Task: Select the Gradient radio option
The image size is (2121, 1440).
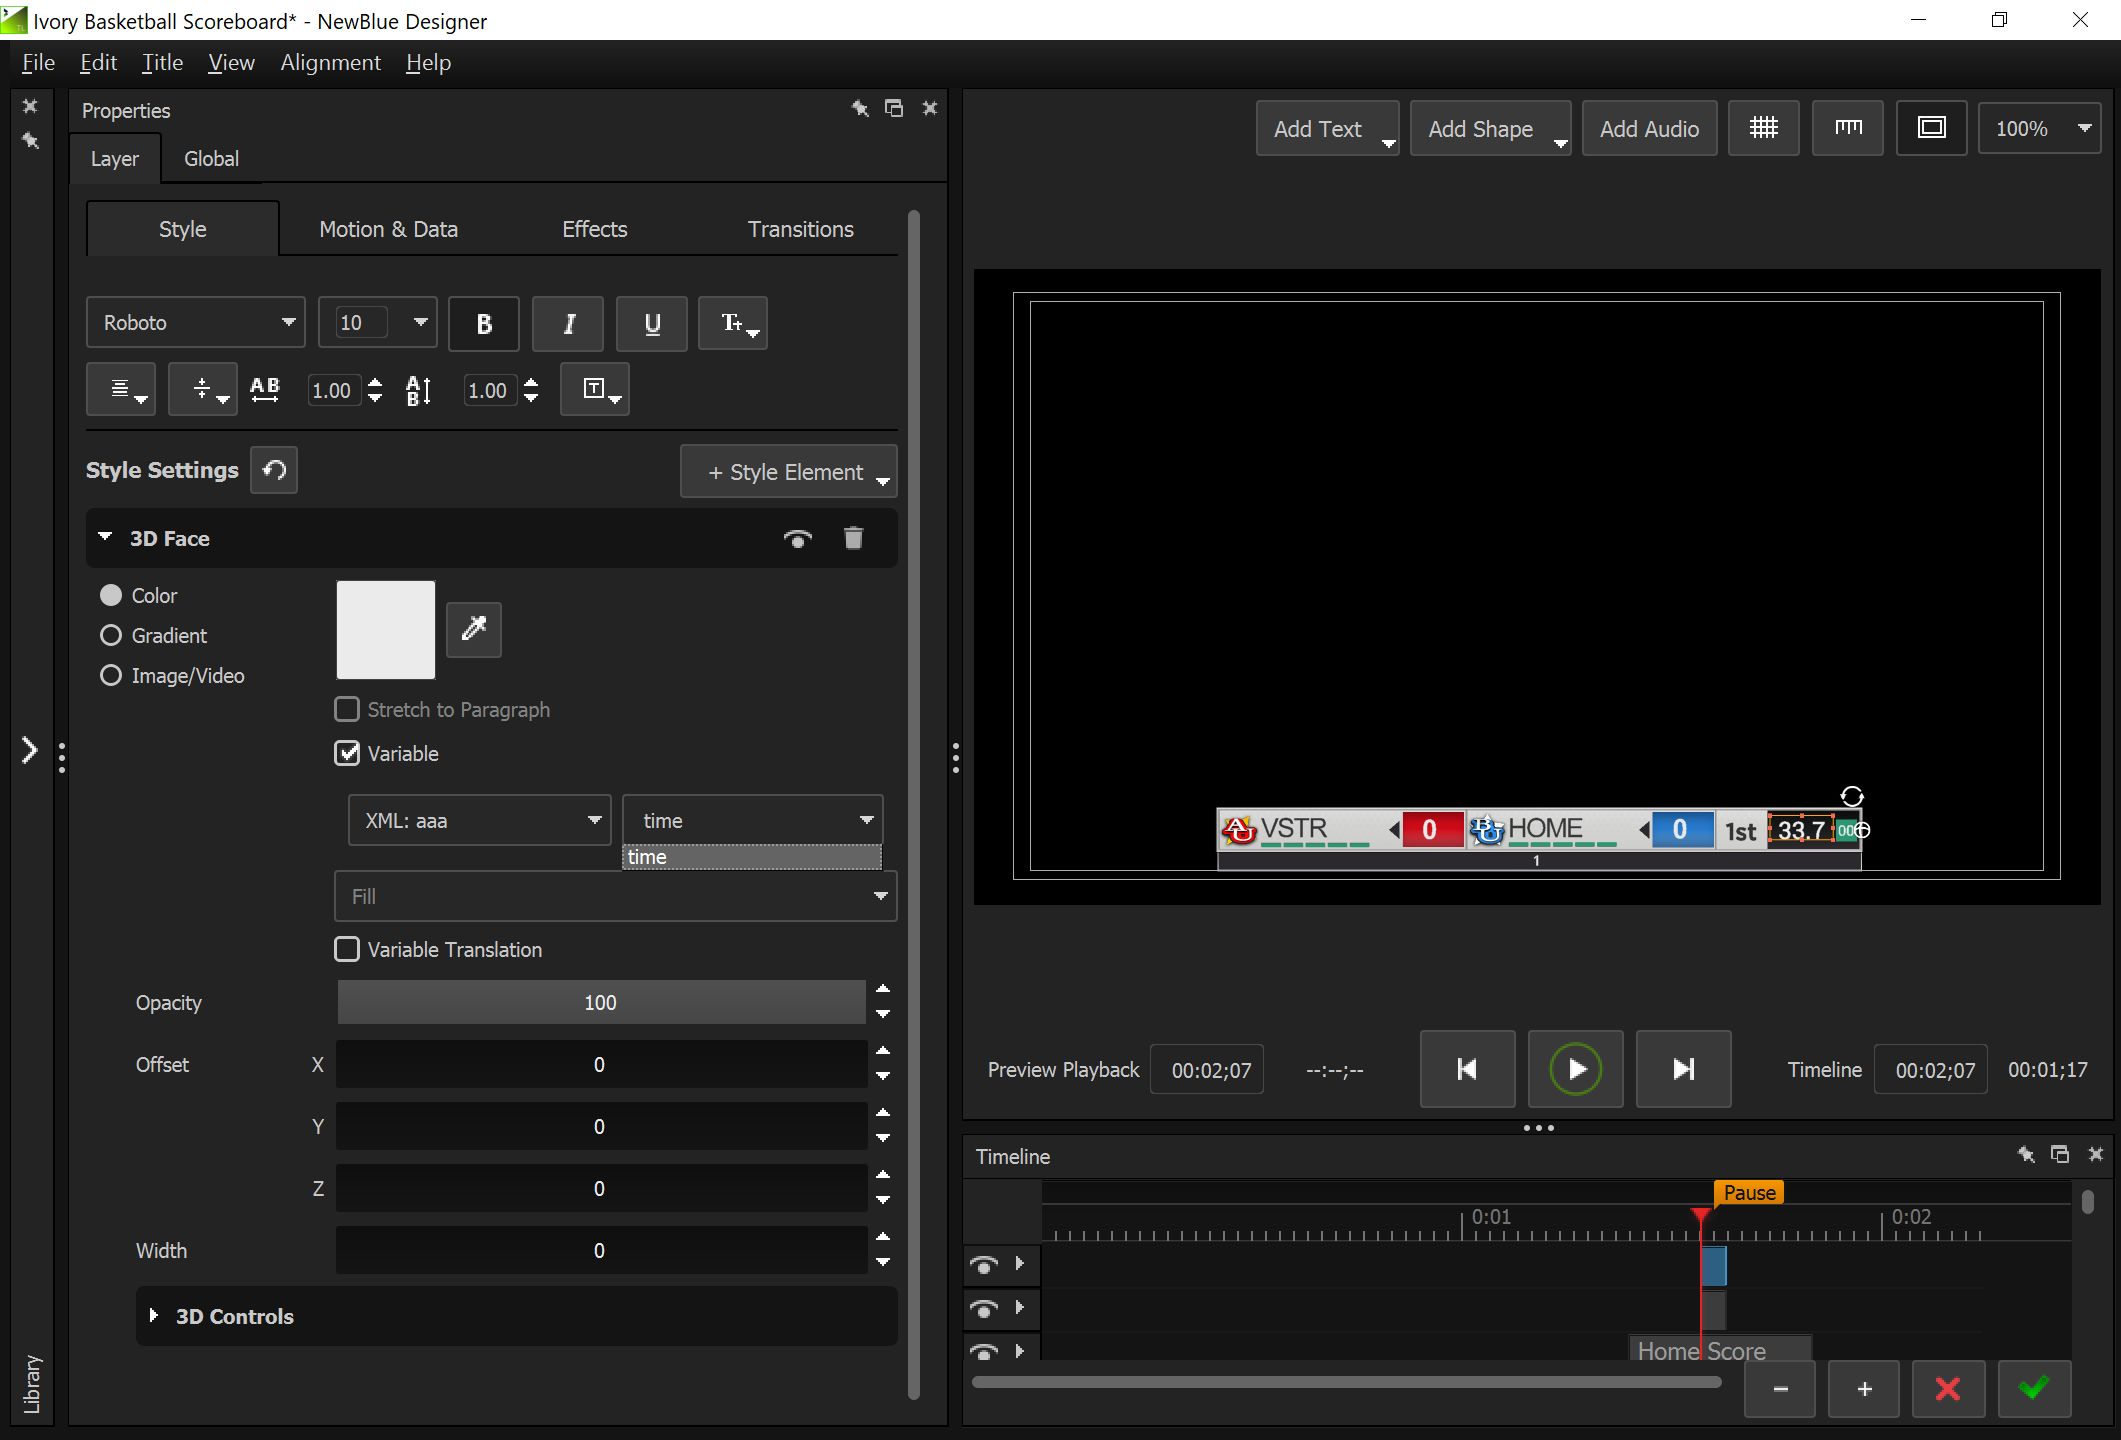Action: coord(111,635)
